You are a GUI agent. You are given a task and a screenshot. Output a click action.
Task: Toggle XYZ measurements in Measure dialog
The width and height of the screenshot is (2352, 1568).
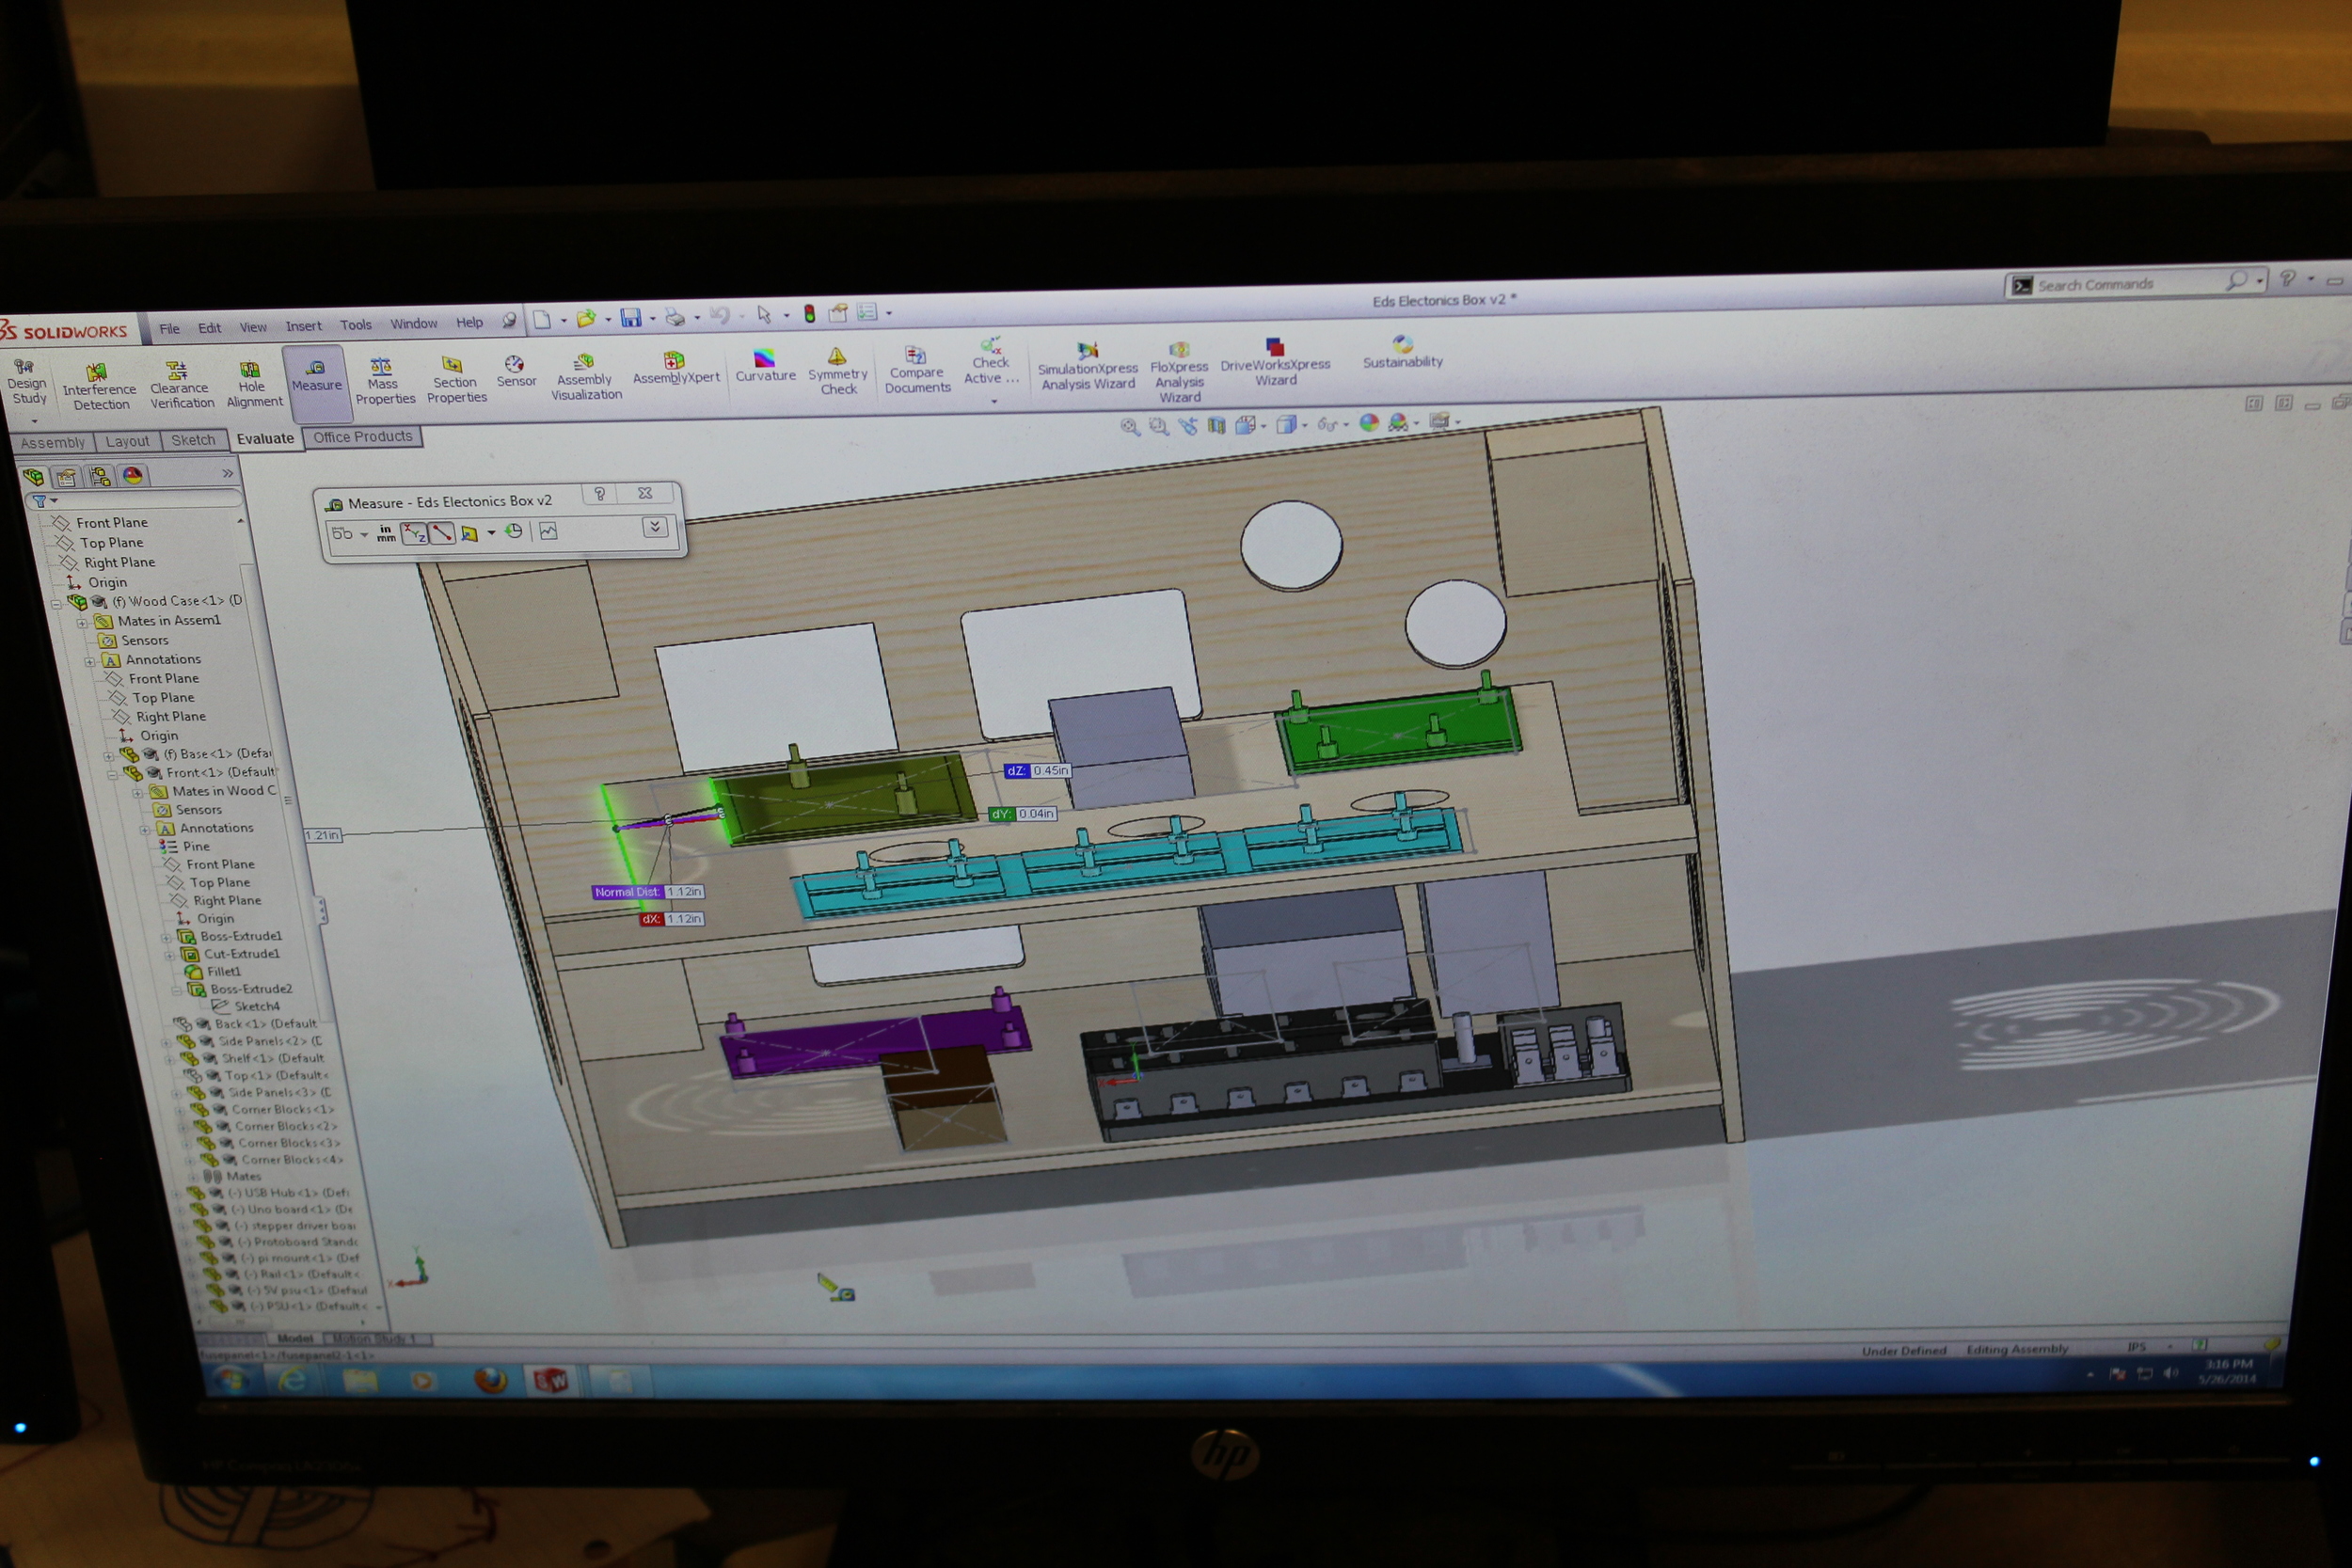[x=413, y=534]
